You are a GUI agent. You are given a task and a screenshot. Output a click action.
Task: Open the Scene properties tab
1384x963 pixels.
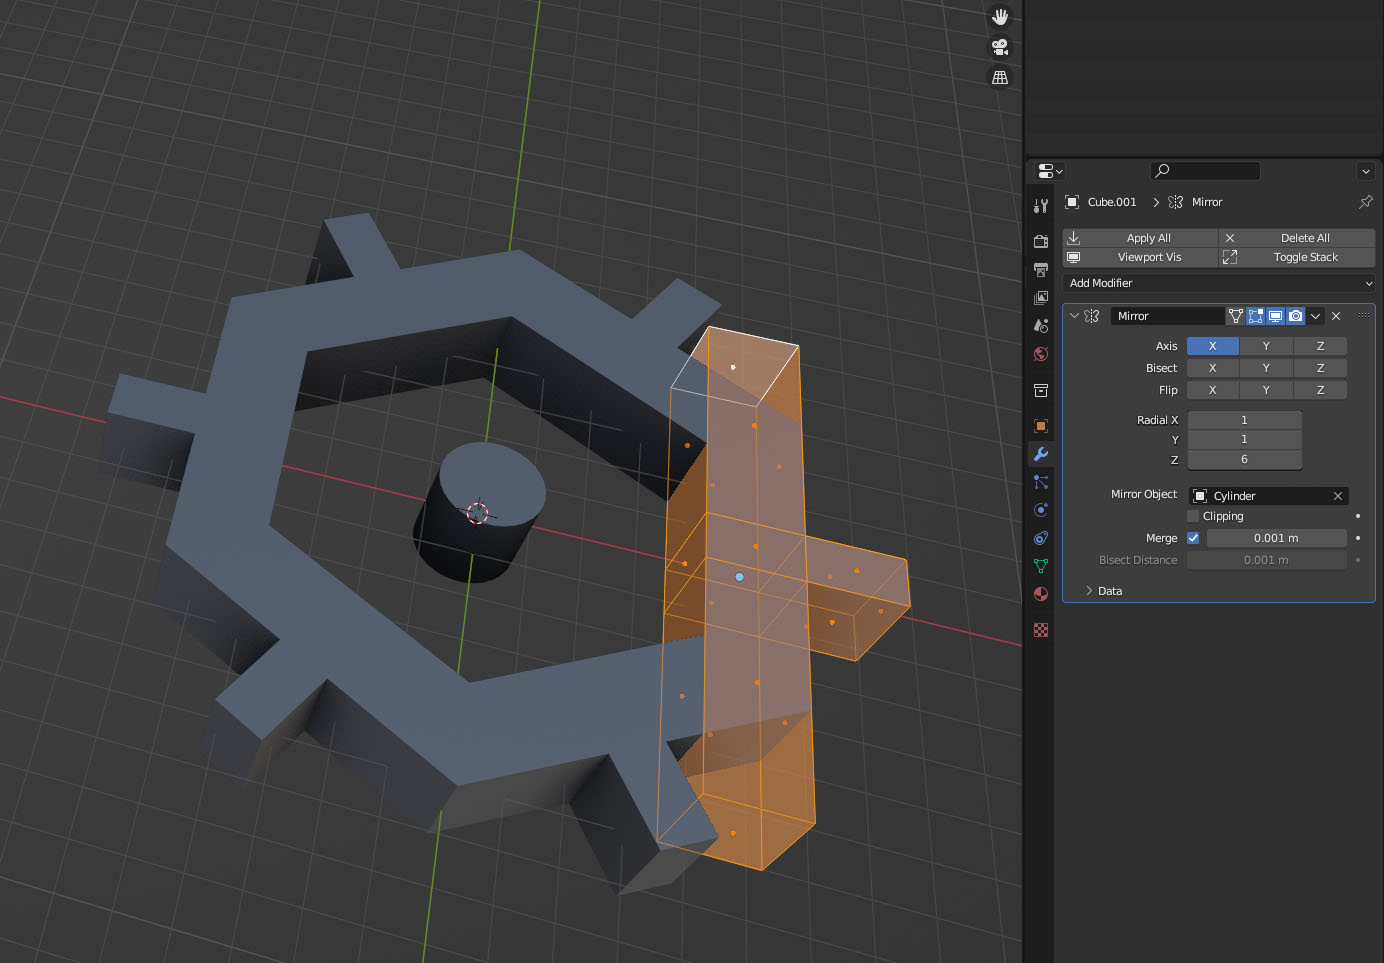1041,326
